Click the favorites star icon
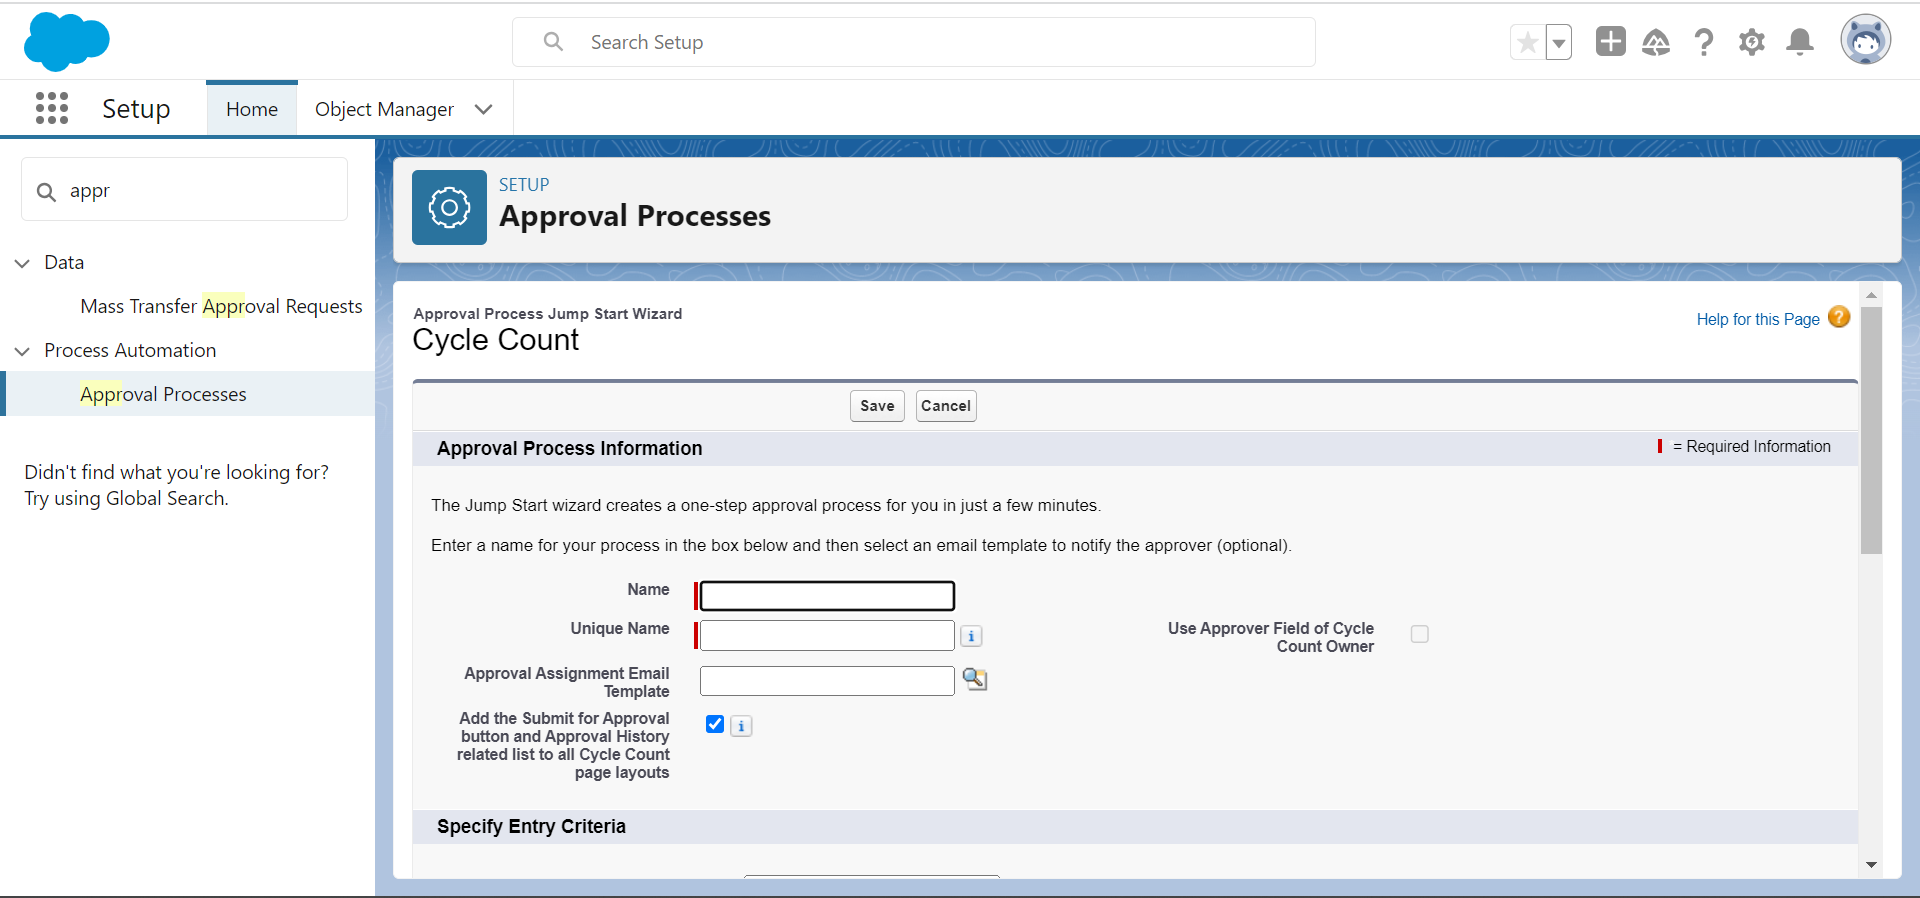1920x898 pixels. [x=1527, y=42]
